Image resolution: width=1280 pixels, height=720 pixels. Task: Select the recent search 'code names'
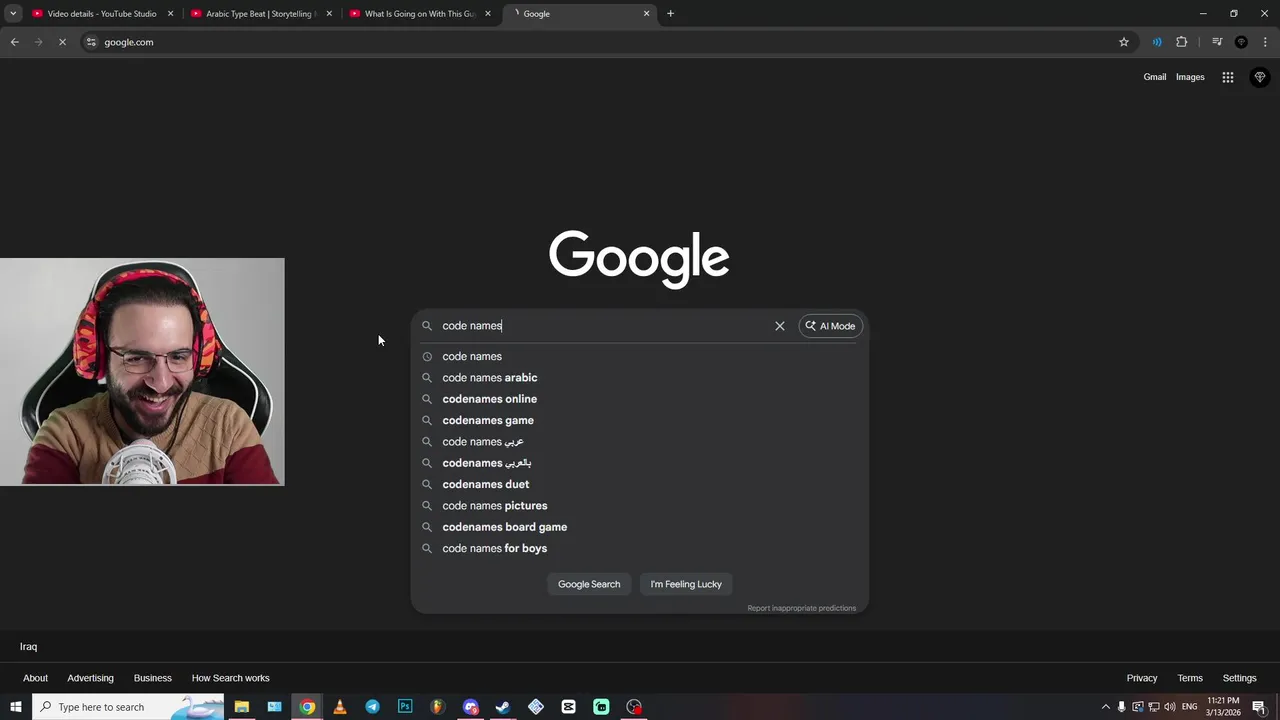pos(639,356)
